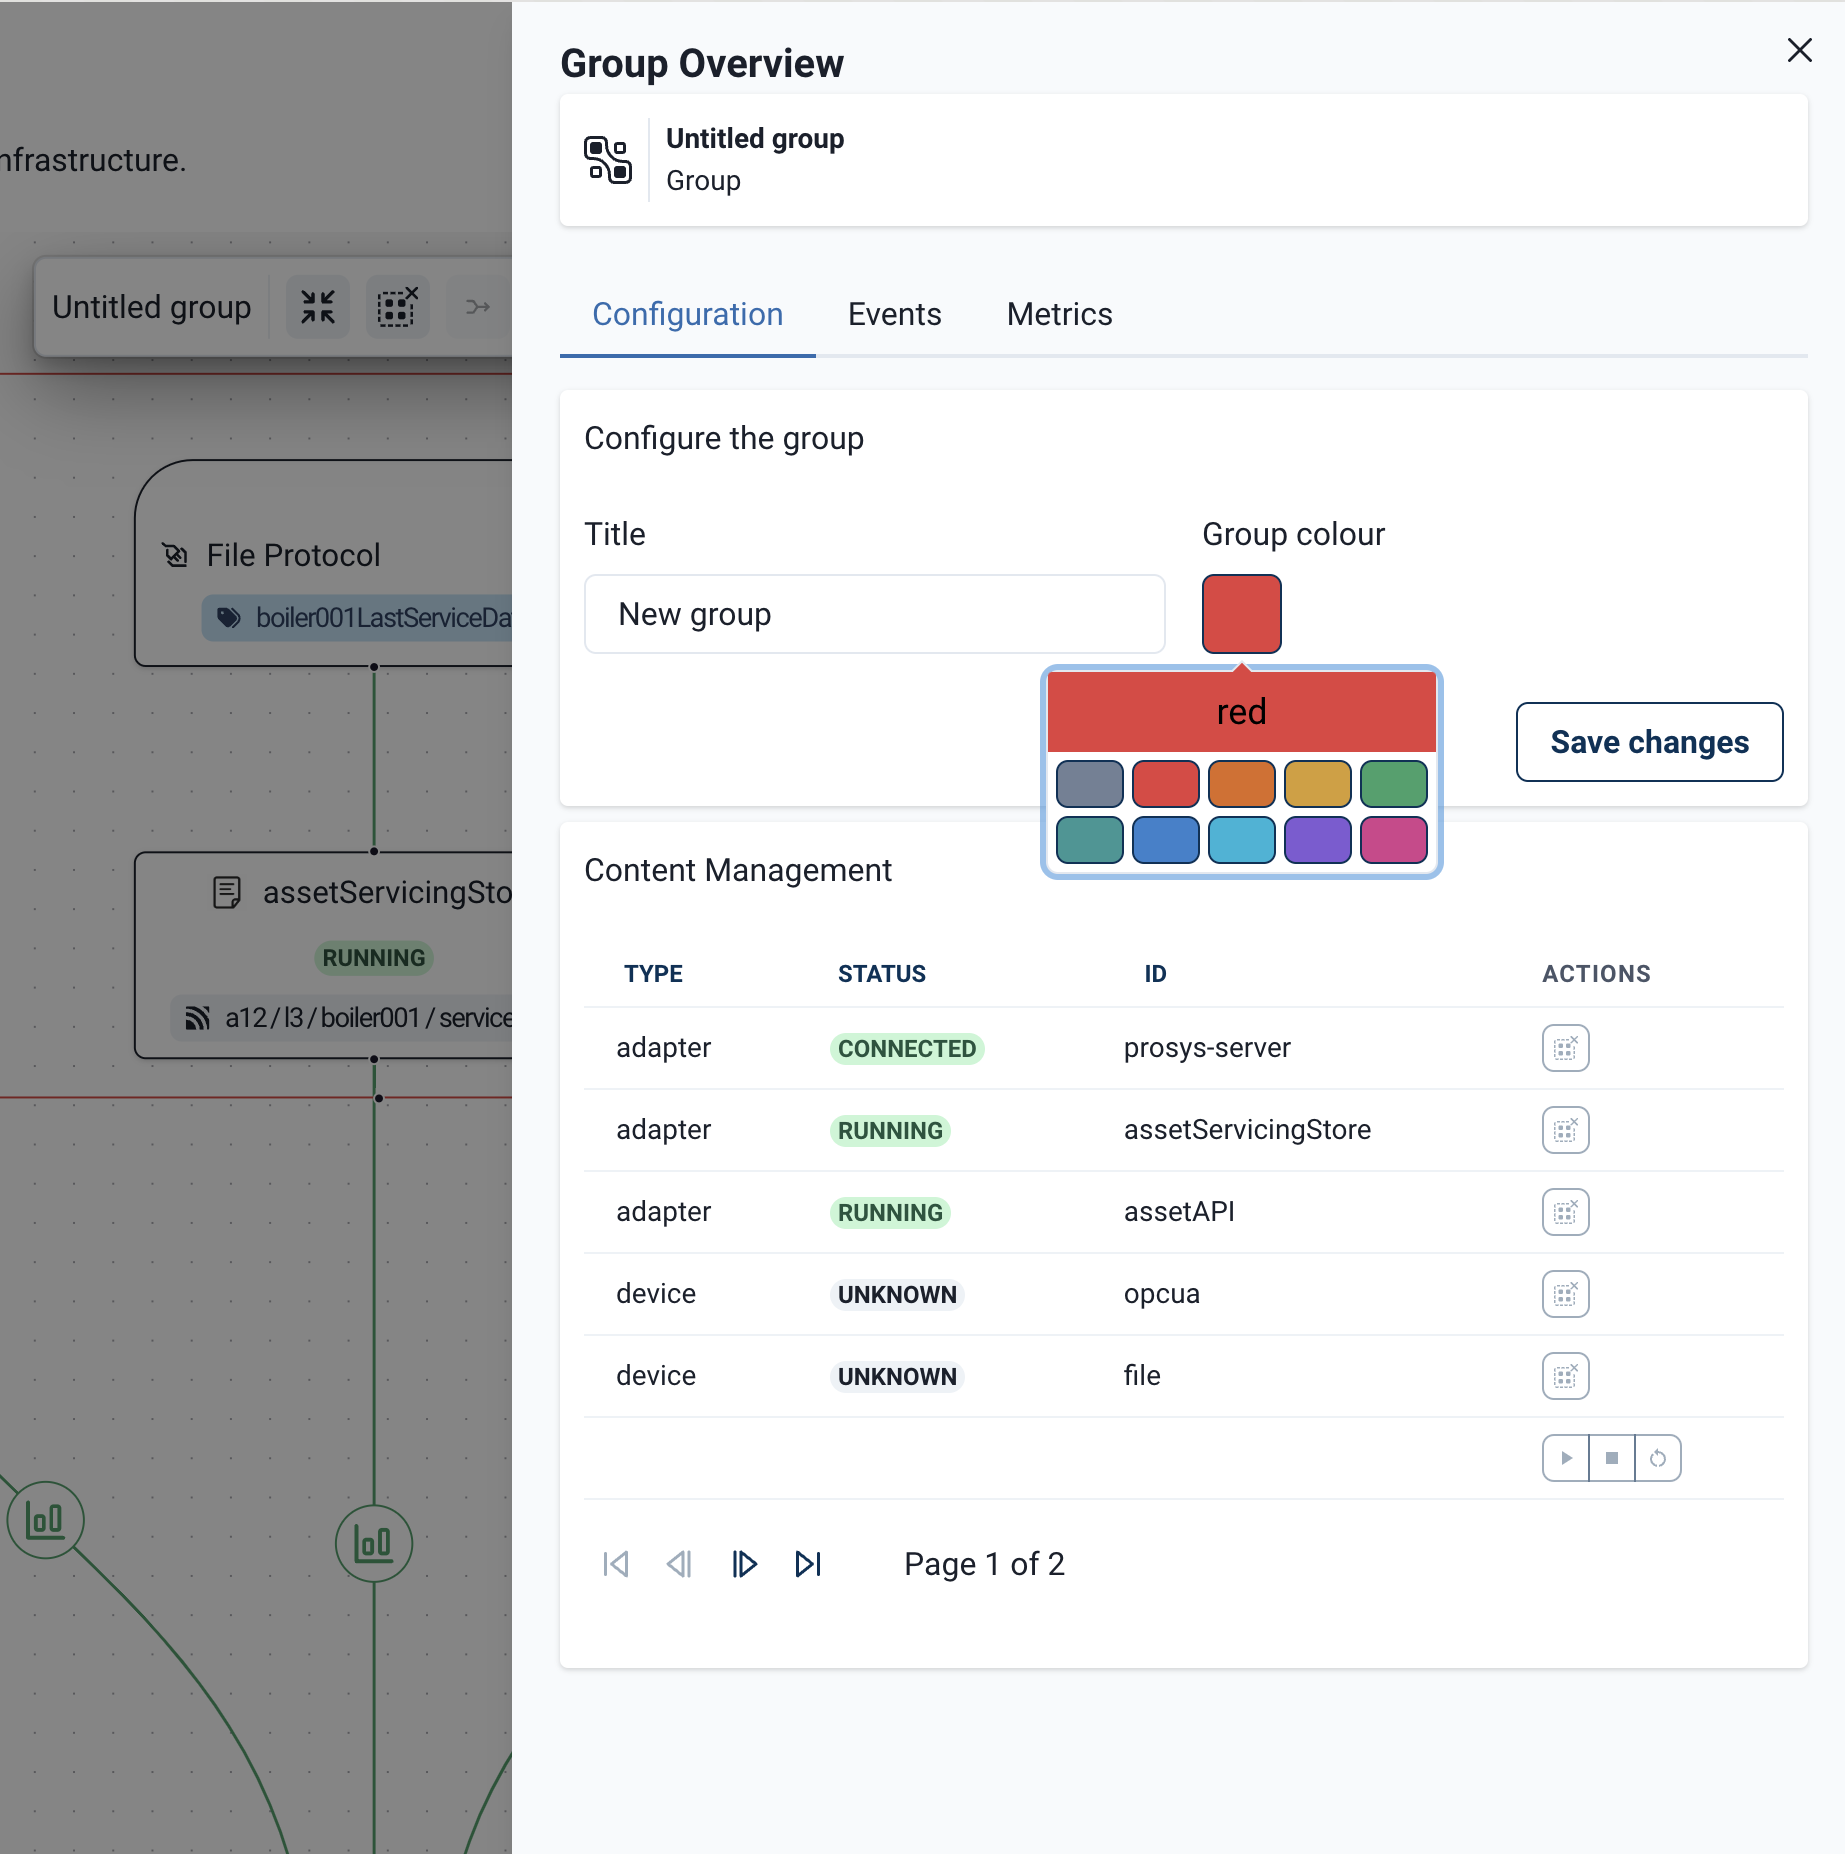Start all group contents with the play icon

click(1565, 1458)
